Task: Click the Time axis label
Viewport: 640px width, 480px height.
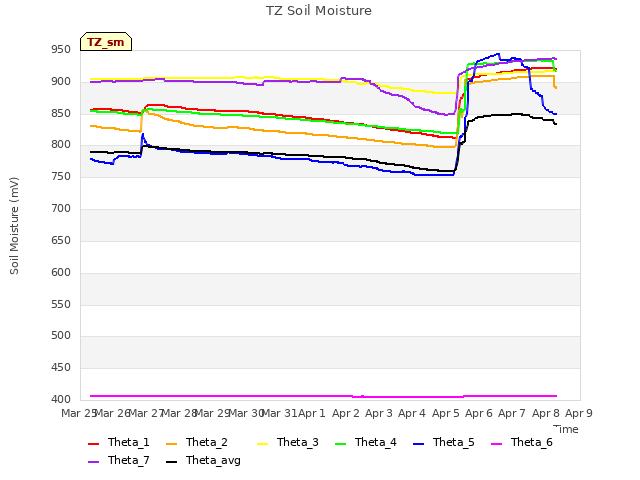Action: pyautogui.click(x=566, y=429)
